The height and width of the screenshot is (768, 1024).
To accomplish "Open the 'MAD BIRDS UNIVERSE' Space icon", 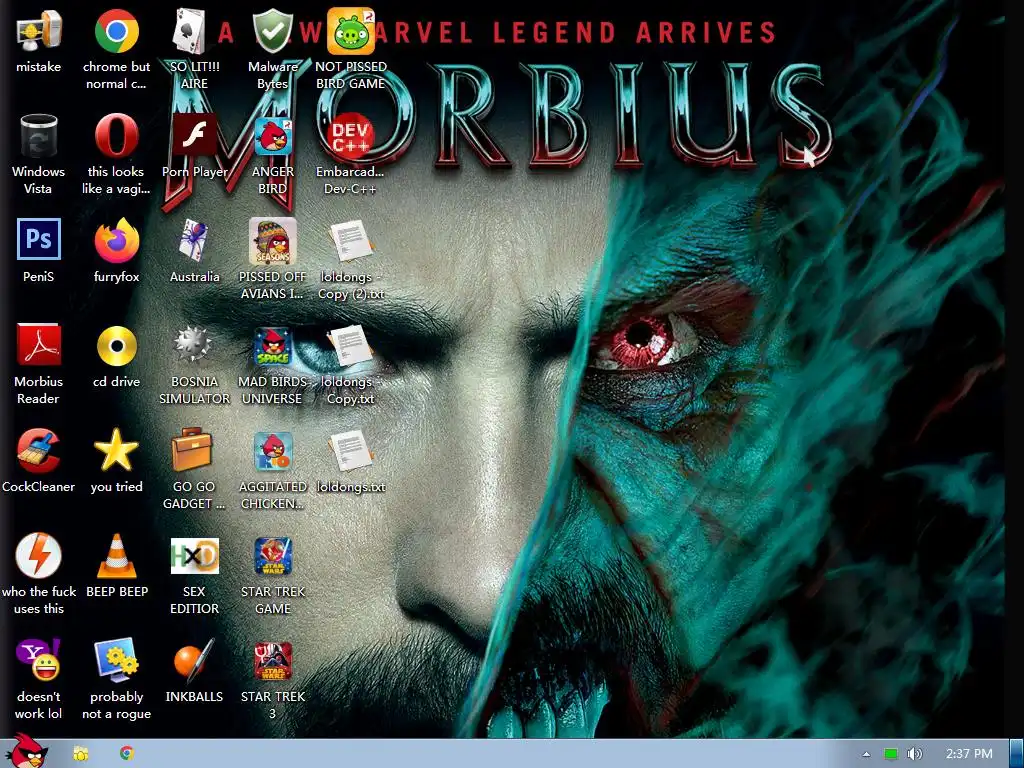I will [272, 346].
